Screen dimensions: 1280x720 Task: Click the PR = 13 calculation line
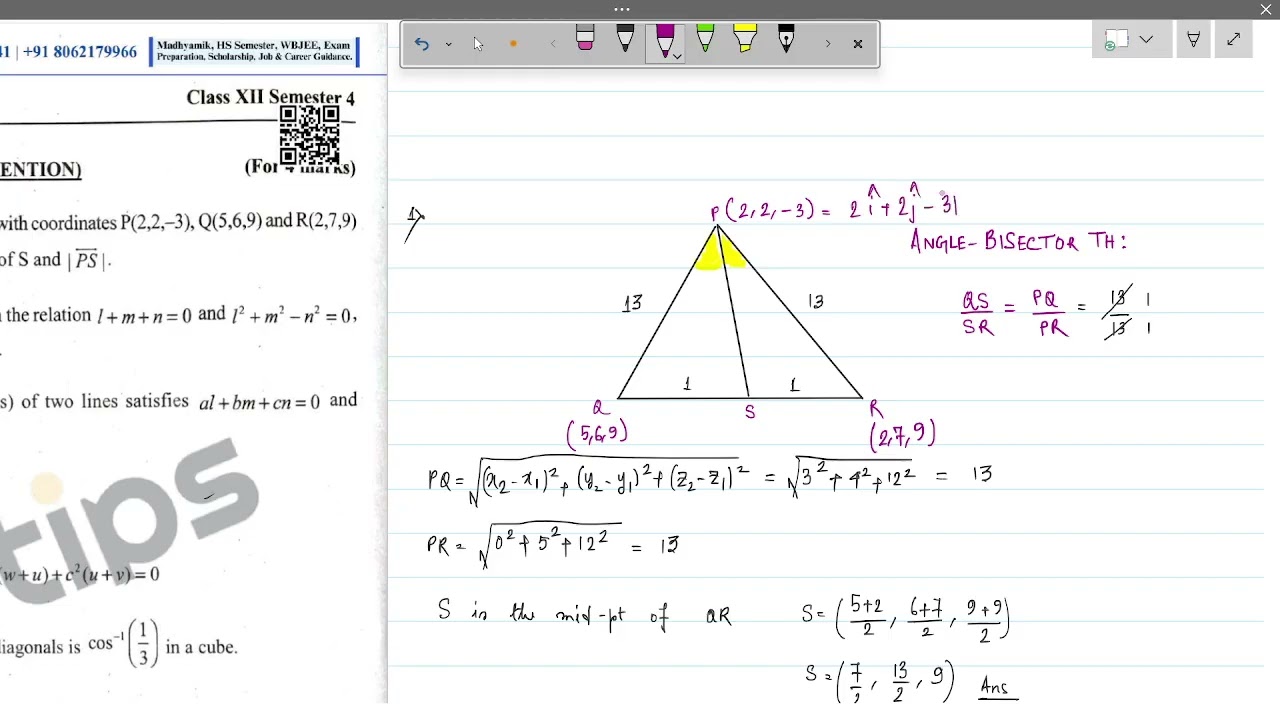click(x=553, y=546)
